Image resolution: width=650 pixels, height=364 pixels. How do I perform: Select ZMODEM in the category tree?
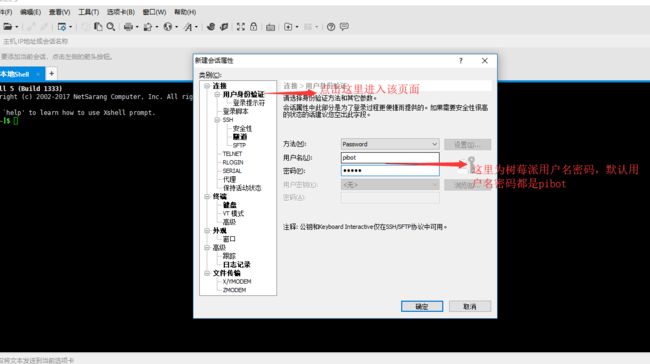pyautogui.click(x=234, y=290)
